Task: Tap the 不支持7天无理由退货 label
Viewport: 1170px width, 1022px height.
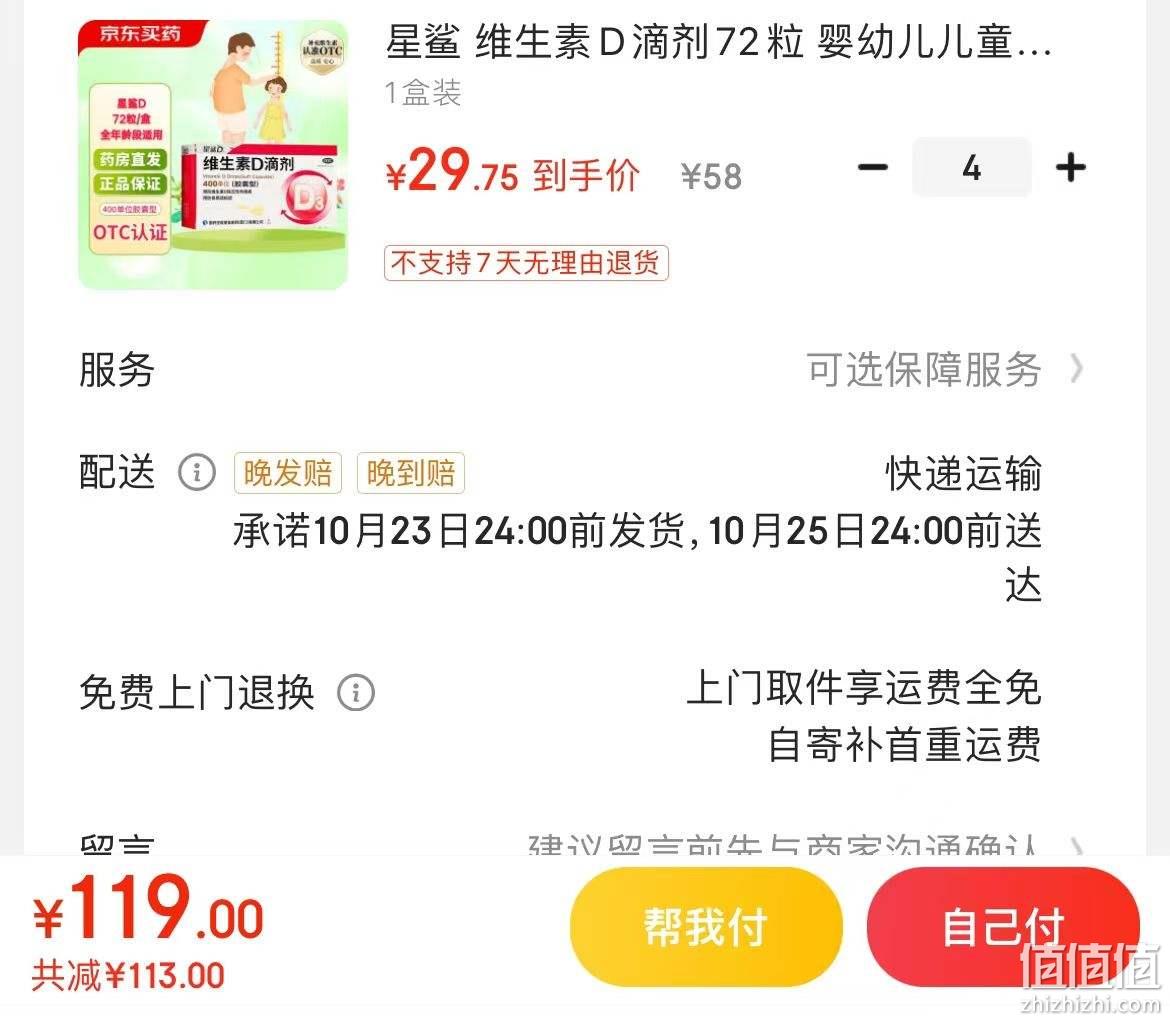Action: coord(526,263)
